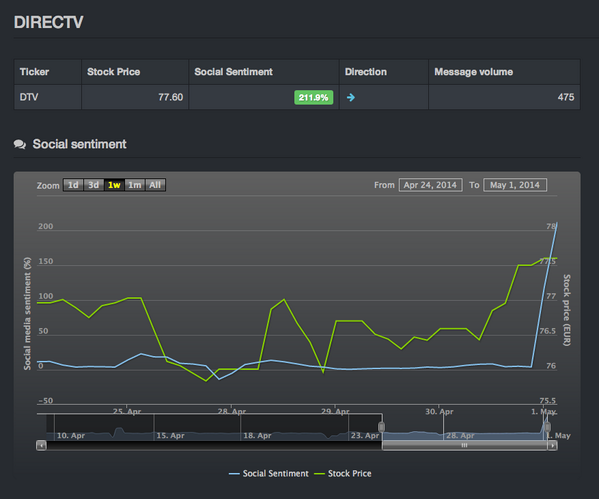This screenshot has height=499, width=599.
Task: Click the Social media sentiment (%) axis title
Action: coord(27,313)
